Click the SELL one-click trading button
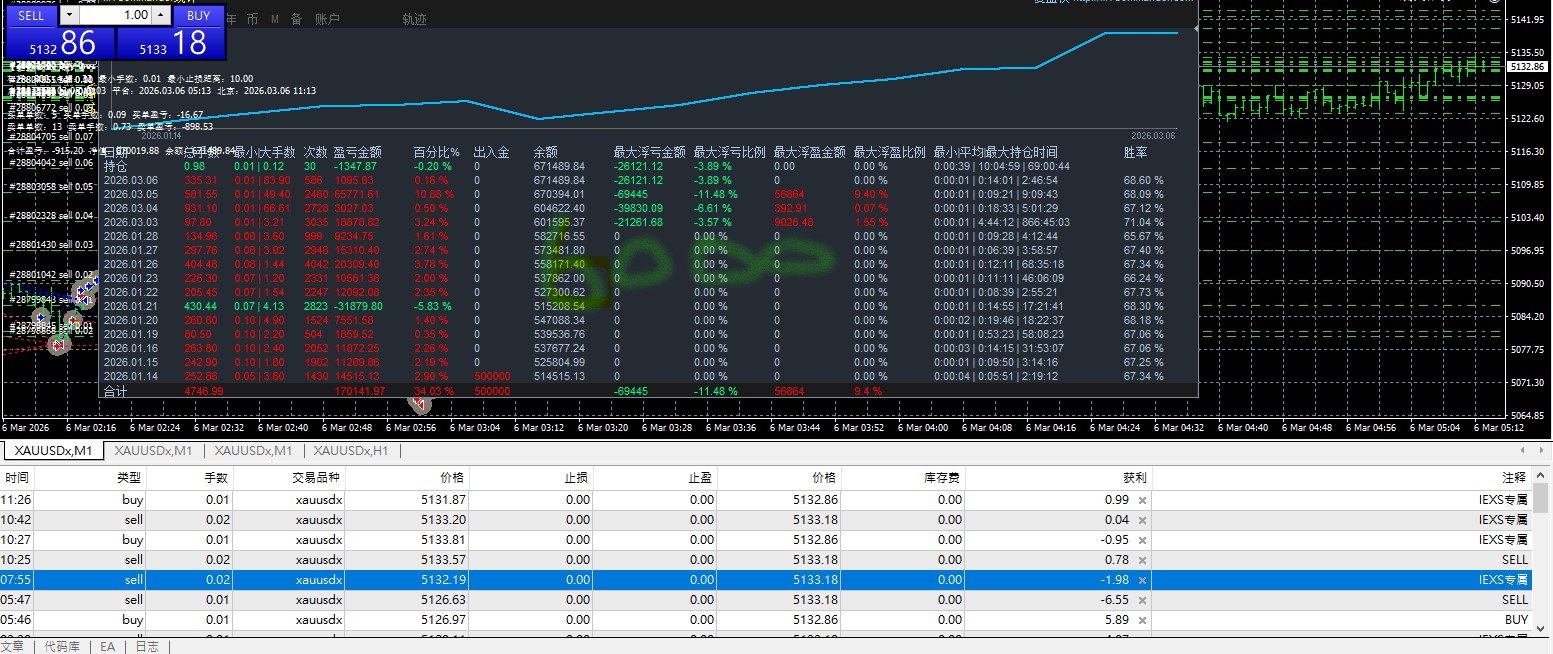 (31, 15)
